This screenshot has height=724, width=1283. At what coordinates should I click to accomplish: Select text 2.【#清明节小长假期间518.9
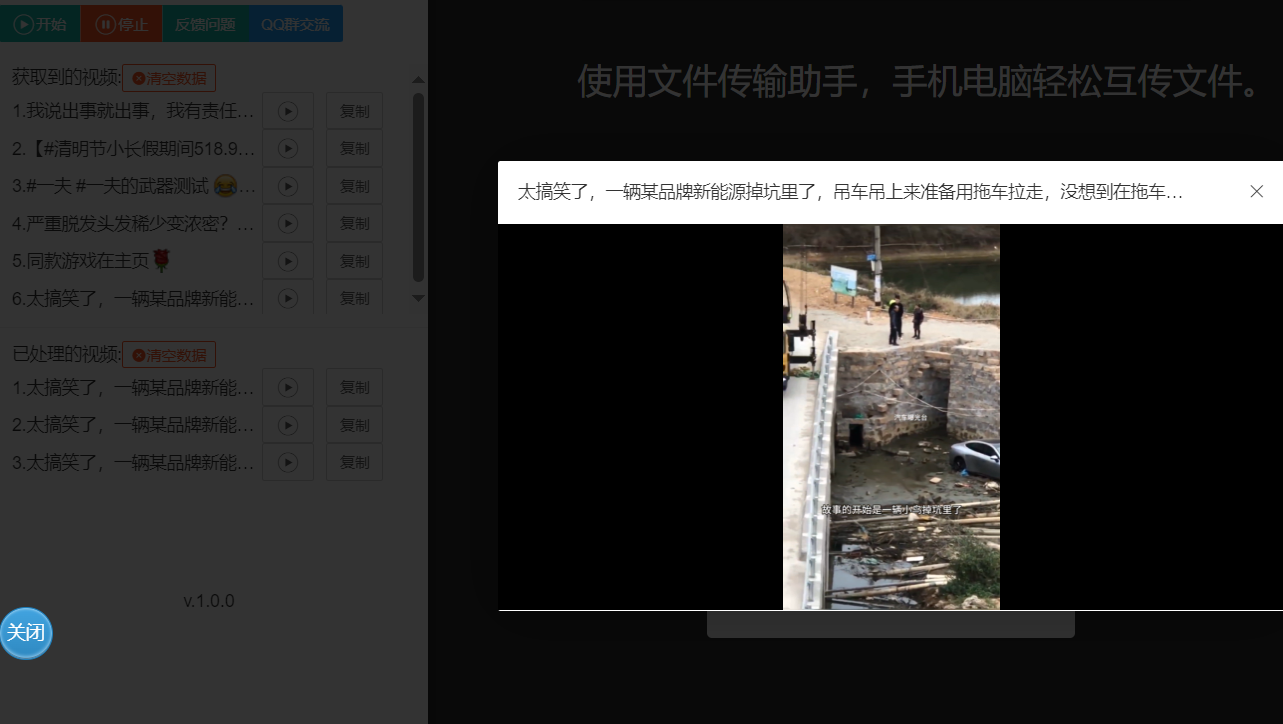(133, 148)
